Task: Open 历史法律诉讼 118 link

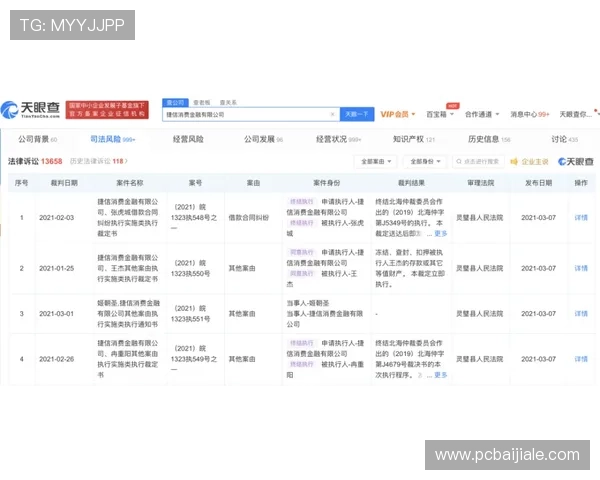Action: 99,161
